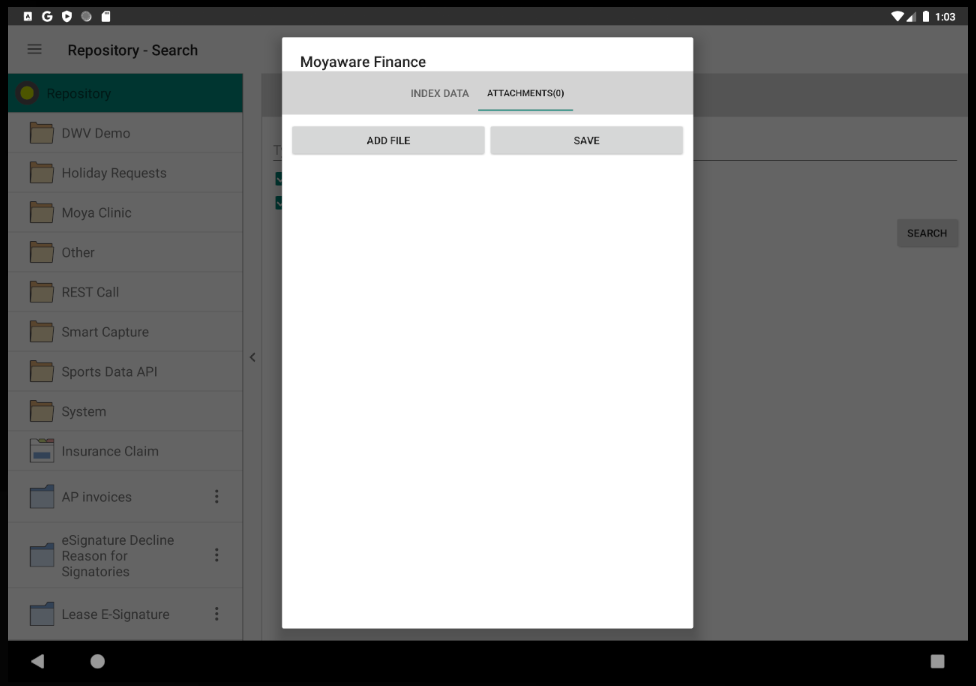This screenshot has height=686, width=976.
Task: Select the AP invoices folder icon
Action: 42,497
